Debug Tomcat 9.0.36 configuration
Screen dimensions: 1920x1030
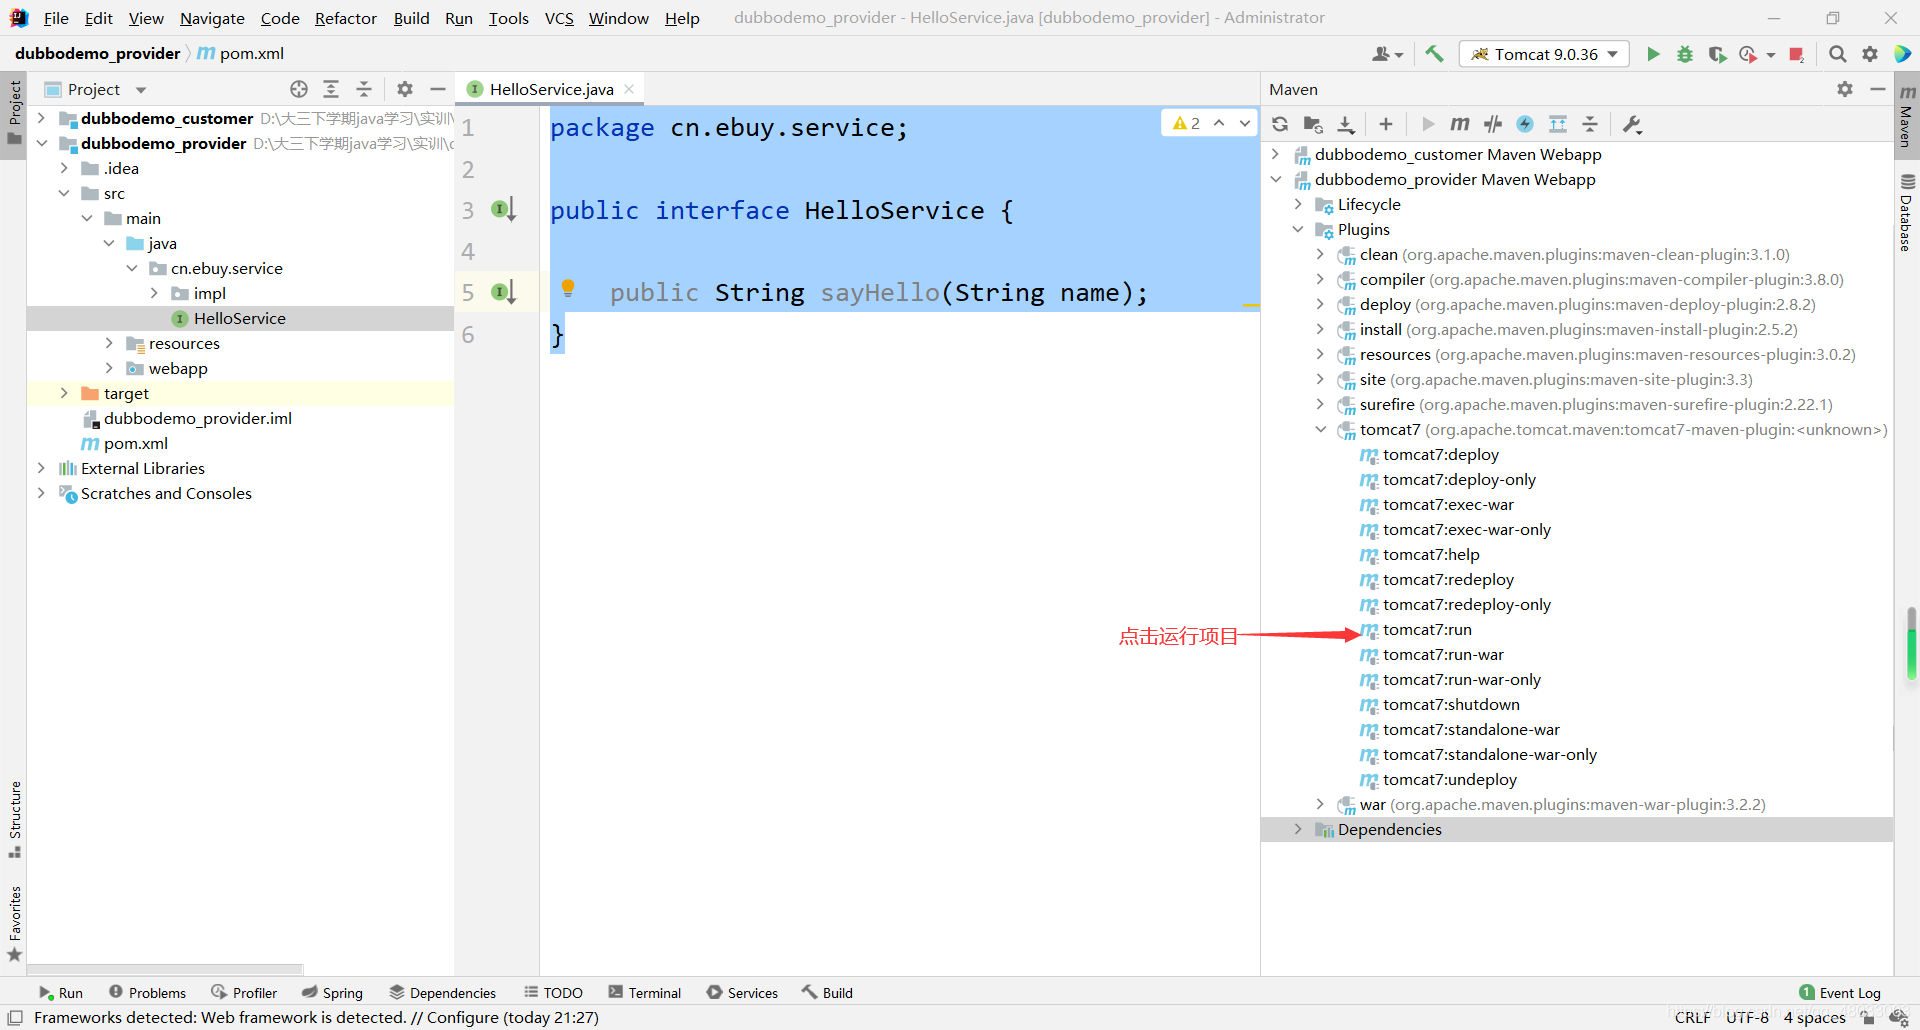[1685, 54]
